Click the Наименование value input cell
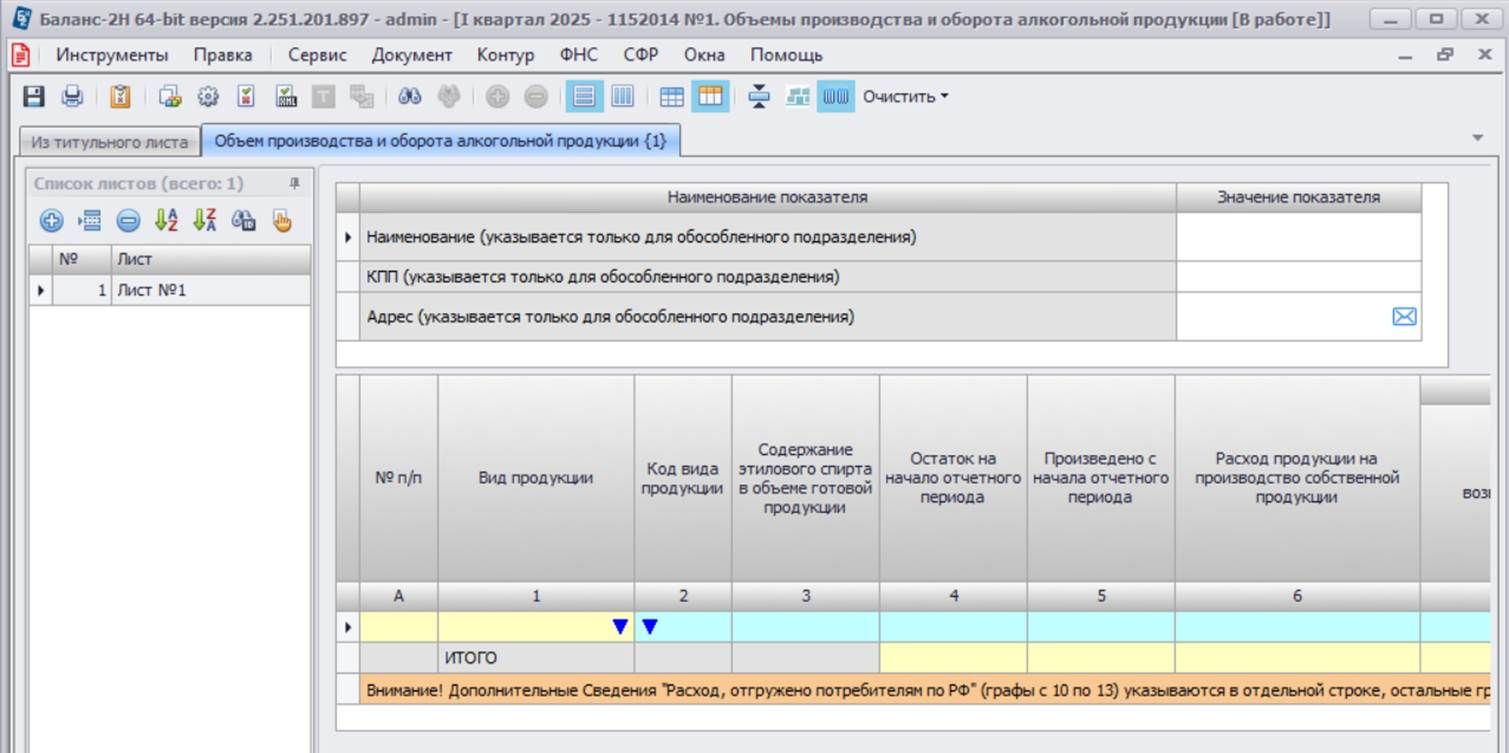1509x753 pixels. click(x=1298, y=237)
